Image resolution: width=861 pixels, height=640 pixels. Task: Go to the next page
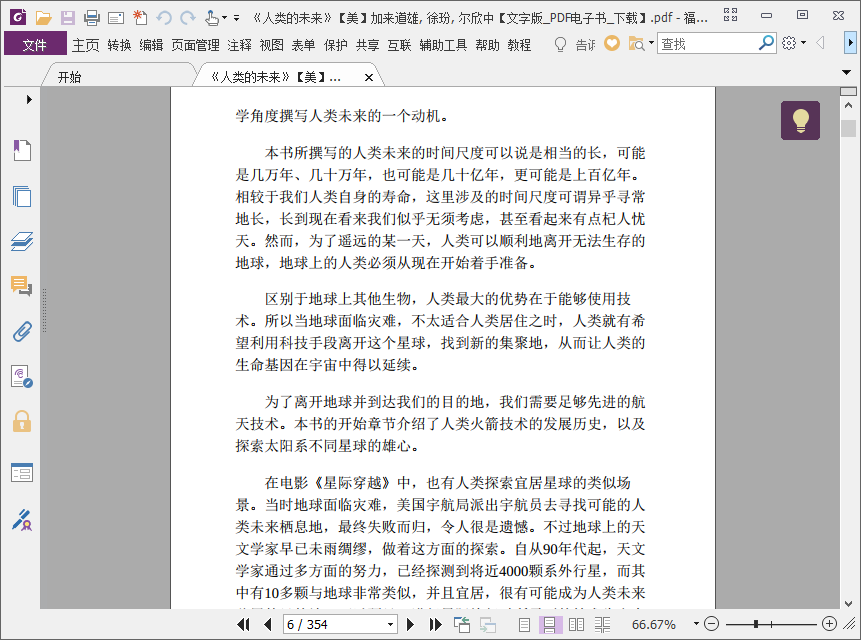click(410, 624)
